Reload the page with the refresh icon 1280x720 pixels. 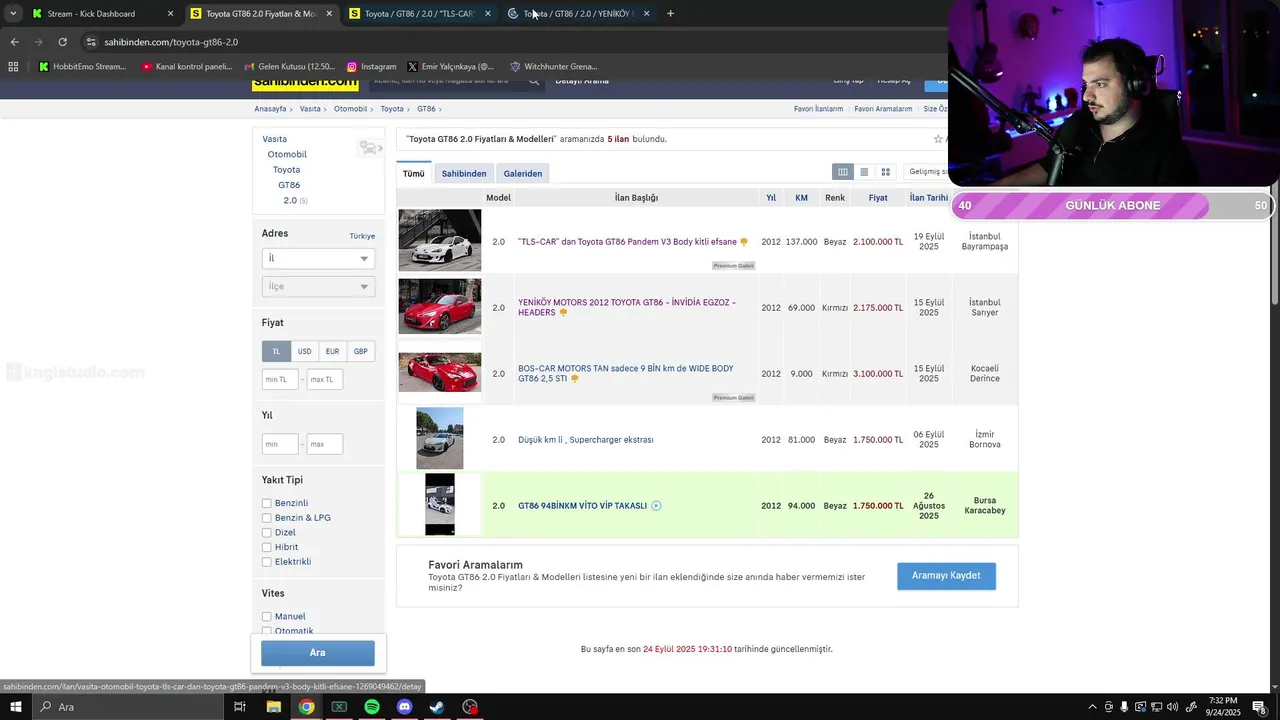point(62,42)
